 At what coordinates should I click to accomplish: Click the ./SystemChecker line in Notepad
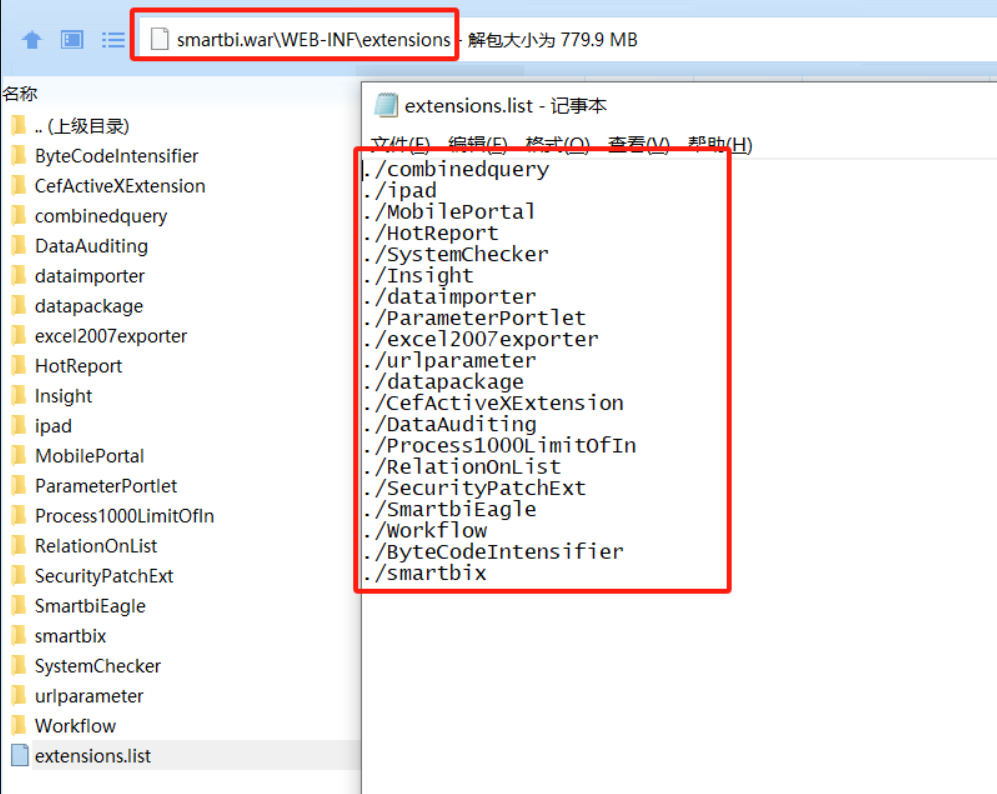[456, 254]
